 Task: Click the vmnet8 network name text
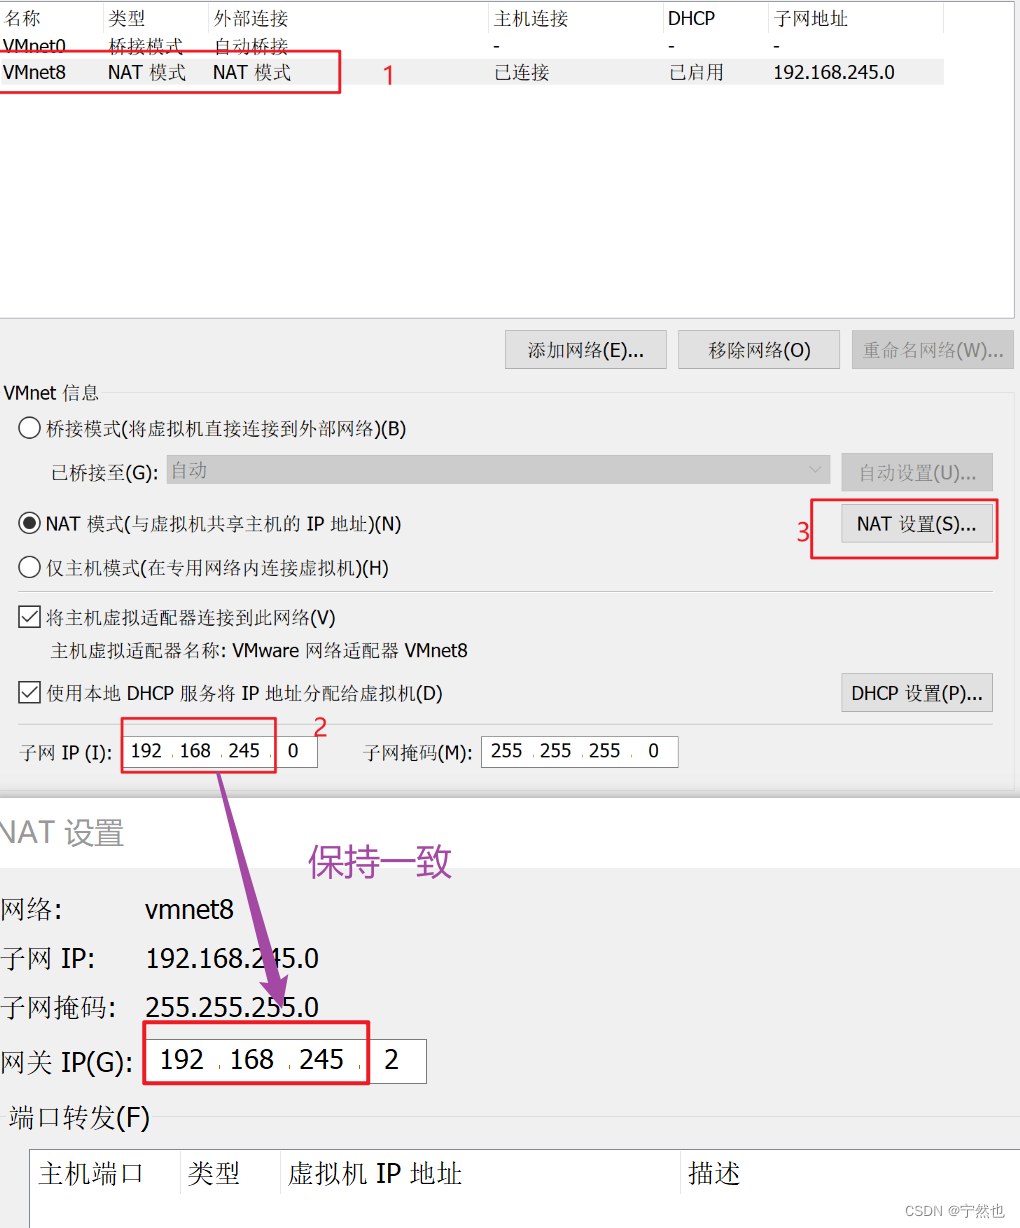click(189, 910)
